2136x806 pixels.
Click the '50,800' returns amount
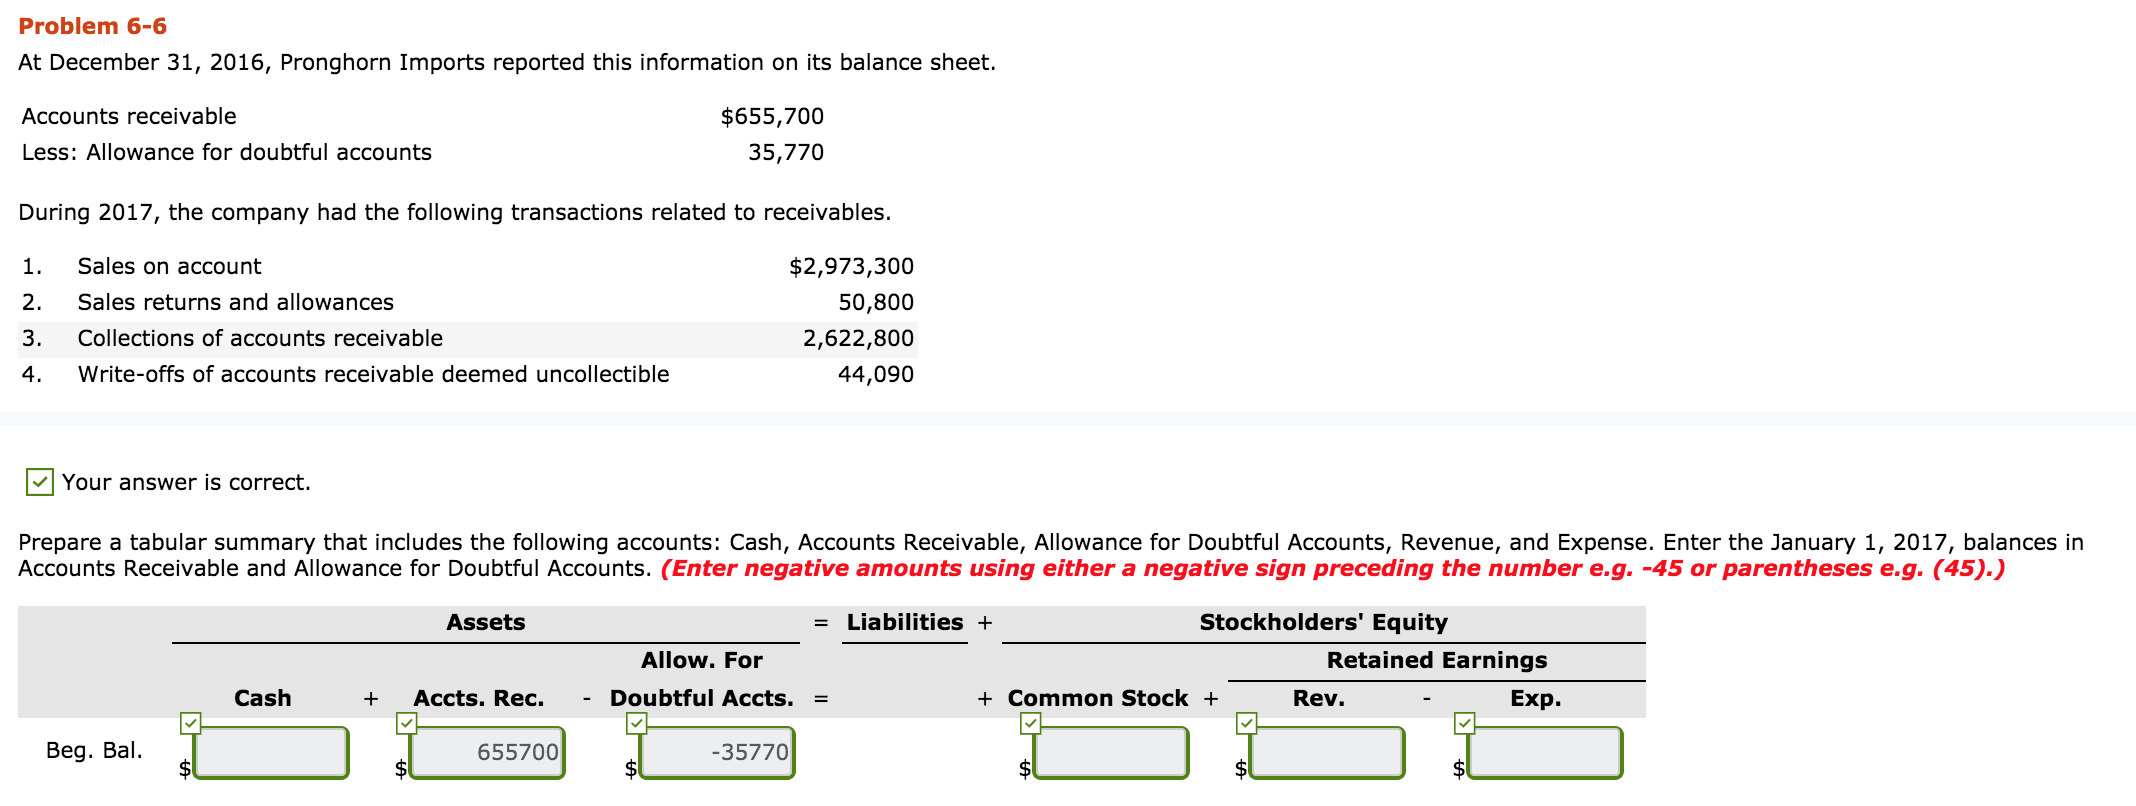point(876,302)
